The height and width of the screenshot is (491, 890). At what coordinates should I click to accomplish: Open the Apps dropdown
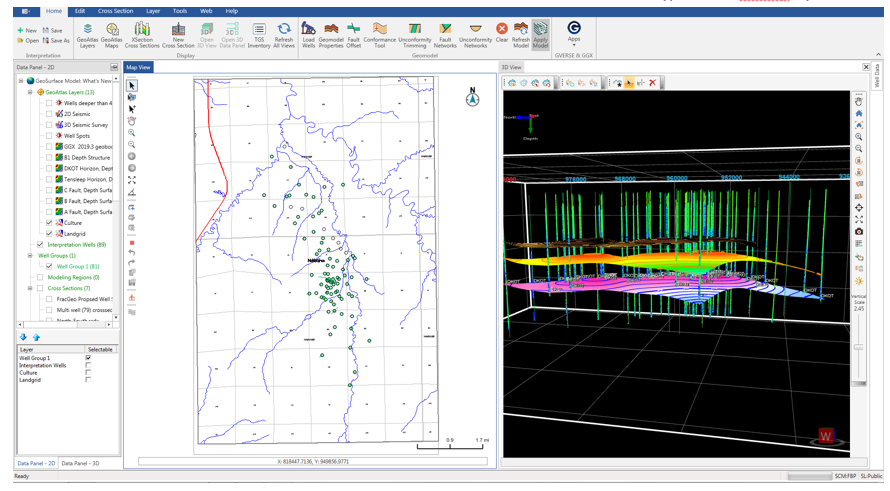pyautogui.click(x=574, y=32)
